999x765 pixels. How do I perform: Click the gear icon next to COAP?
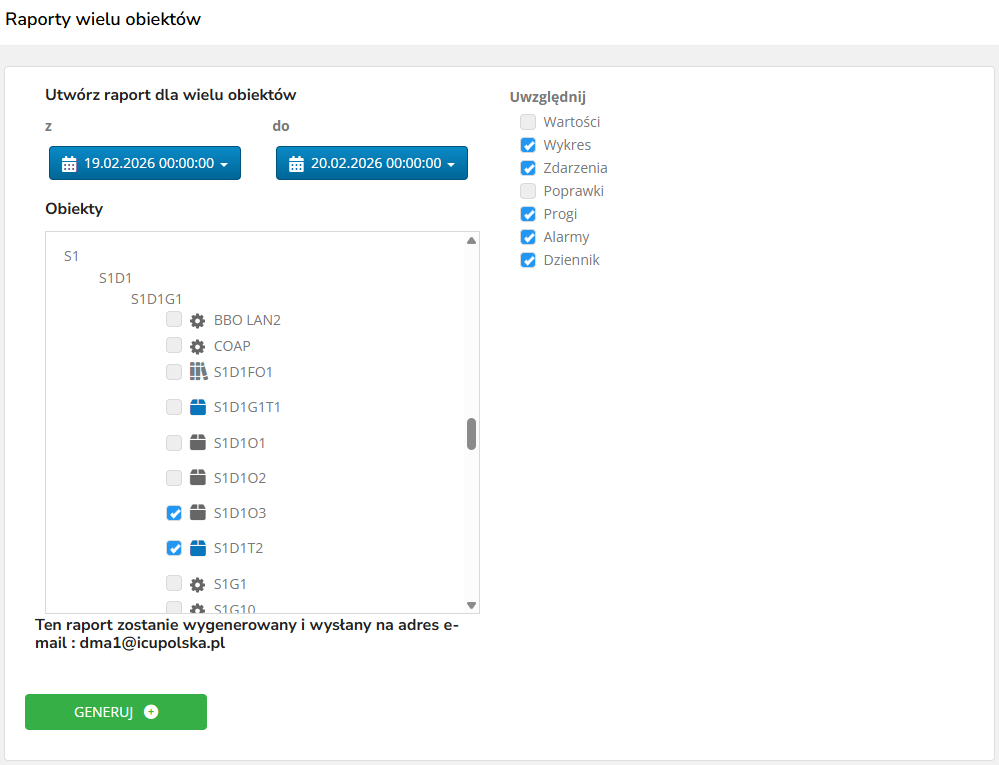(197, 346)
